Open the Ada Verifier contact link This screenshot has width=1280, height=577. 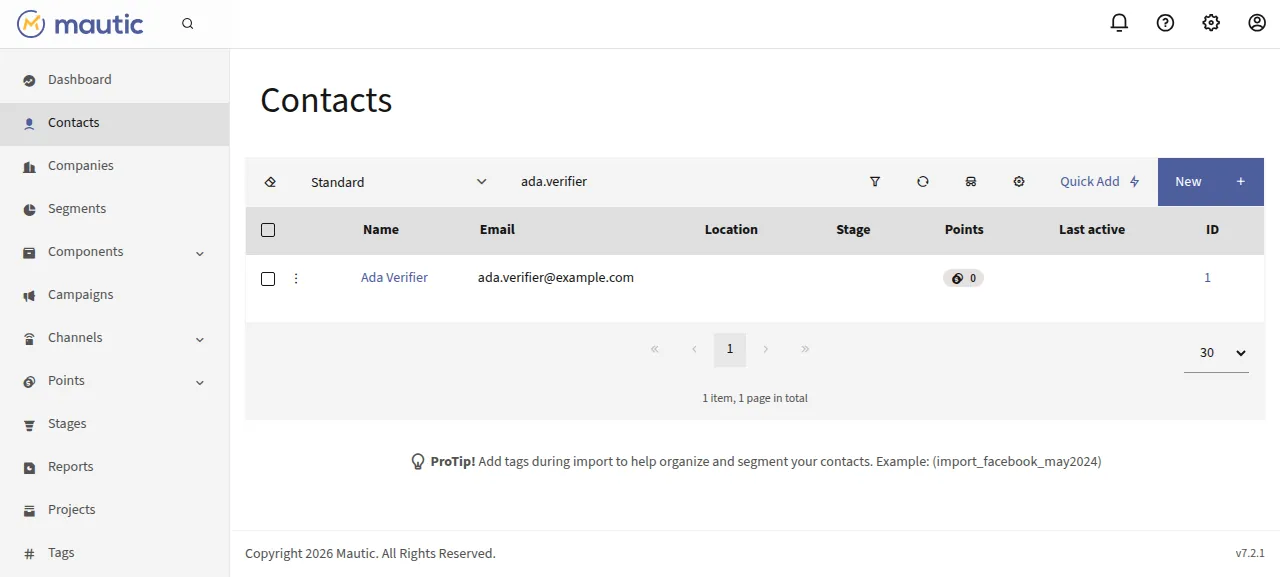[394, 278]
